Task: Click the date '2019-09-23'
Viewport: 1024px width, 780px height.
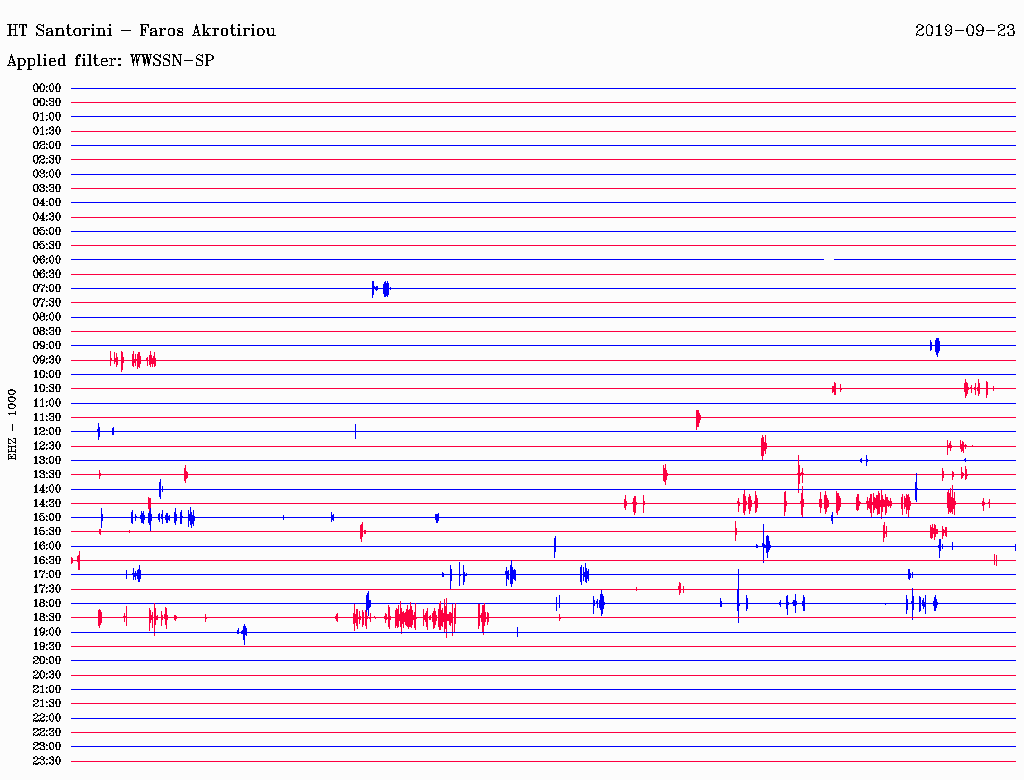Action: click(965, 31)
